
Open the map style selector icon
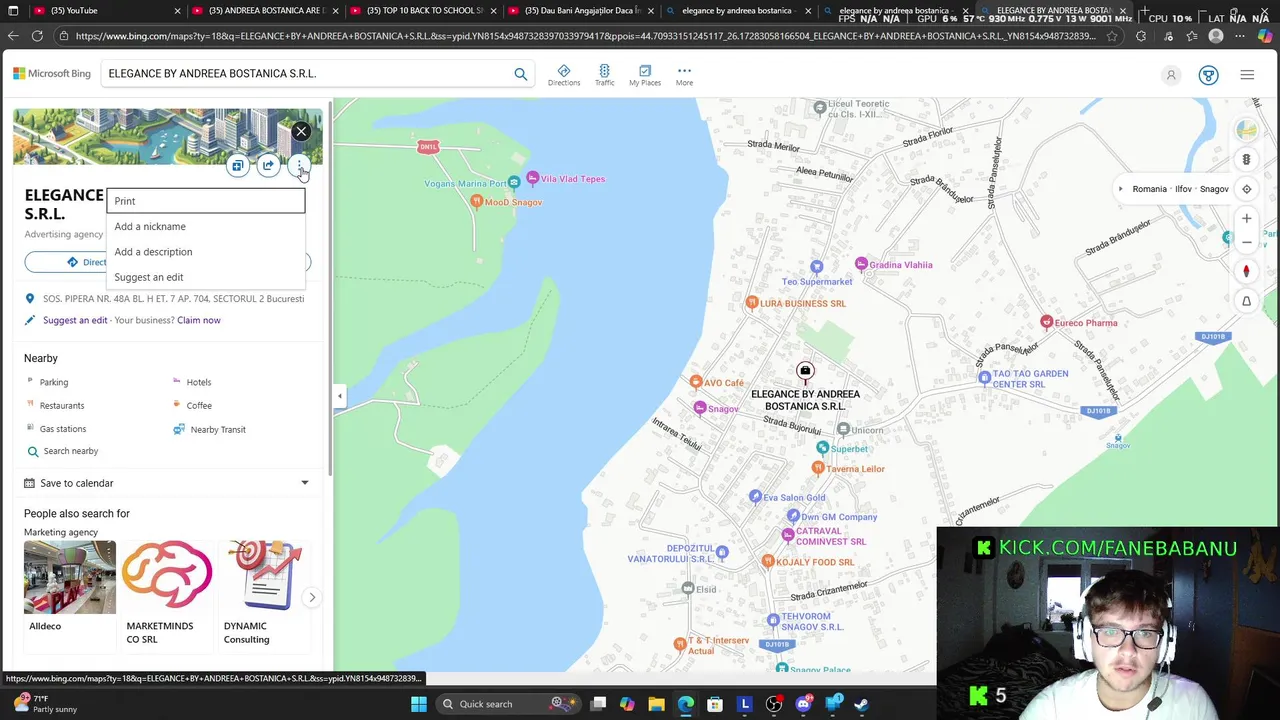(1246, 130)
